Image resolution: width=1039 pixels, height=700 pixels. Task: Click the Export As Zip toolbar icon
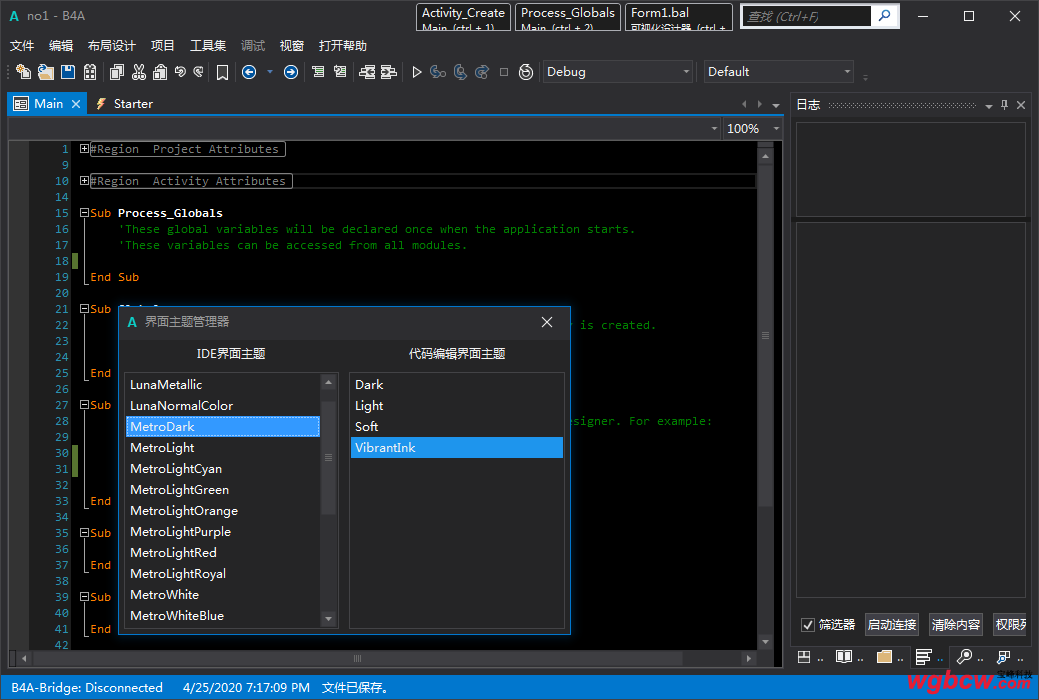pos(90,72)
